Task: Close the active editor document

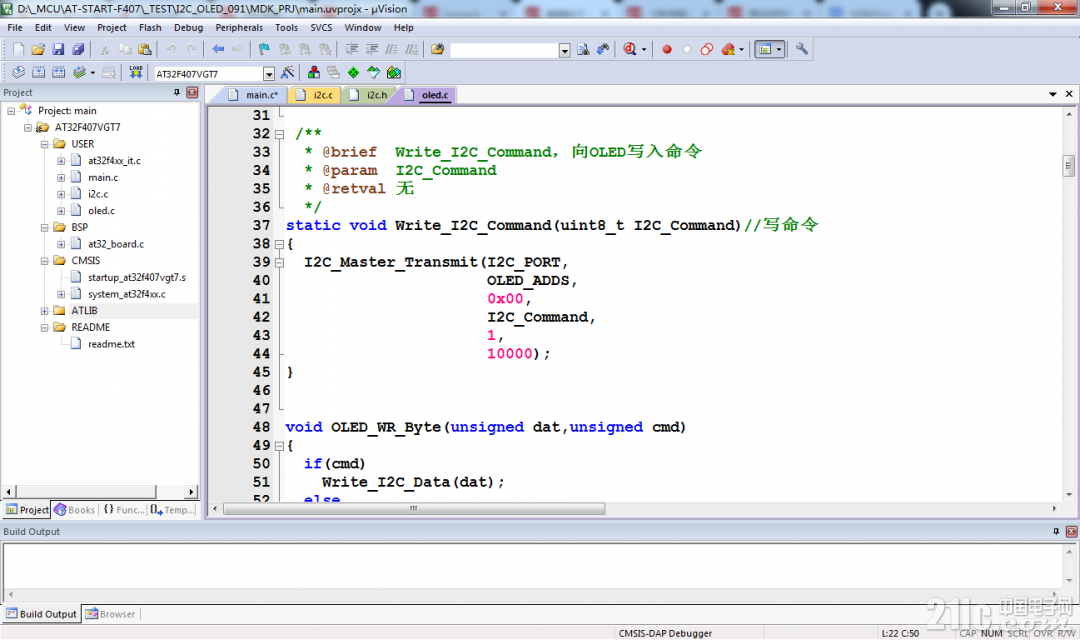Action: pos(1069,94)
